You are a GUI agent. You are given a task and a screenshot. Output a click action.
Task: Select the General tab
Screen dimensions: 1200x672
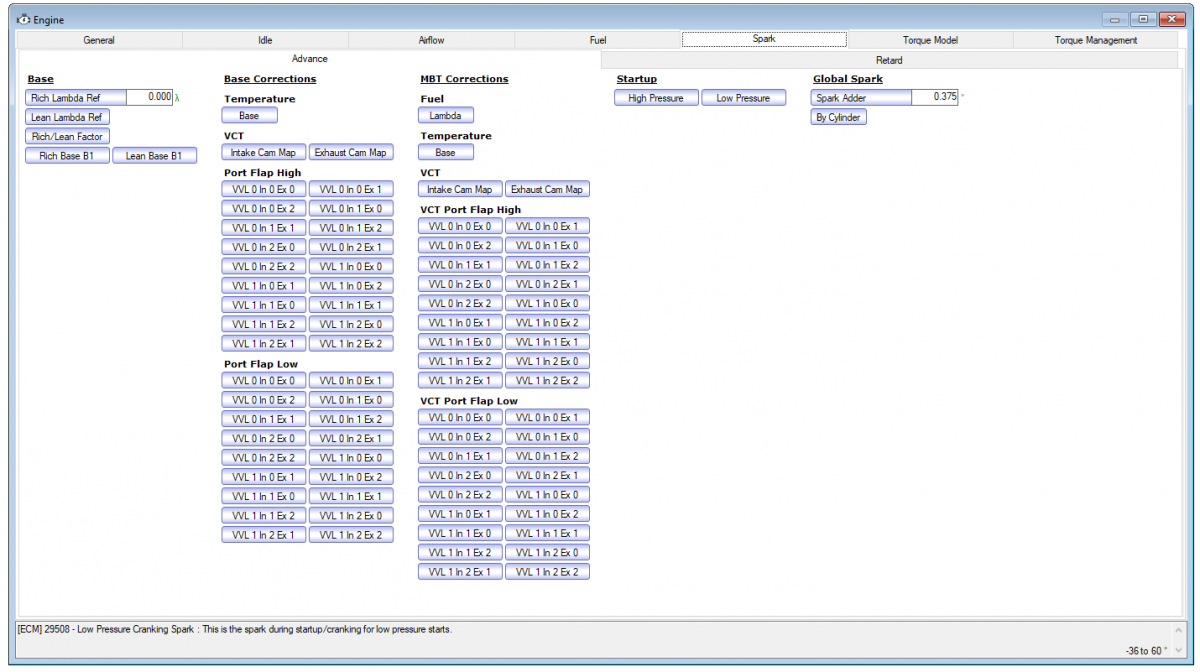tap(98, 39)
